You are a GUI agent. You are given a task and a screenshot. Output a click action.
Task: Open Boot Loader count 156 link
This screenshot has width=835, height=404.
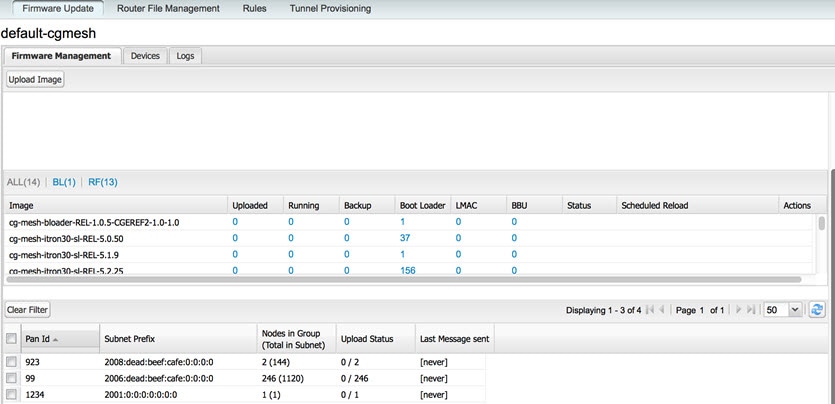coord(407,270)
